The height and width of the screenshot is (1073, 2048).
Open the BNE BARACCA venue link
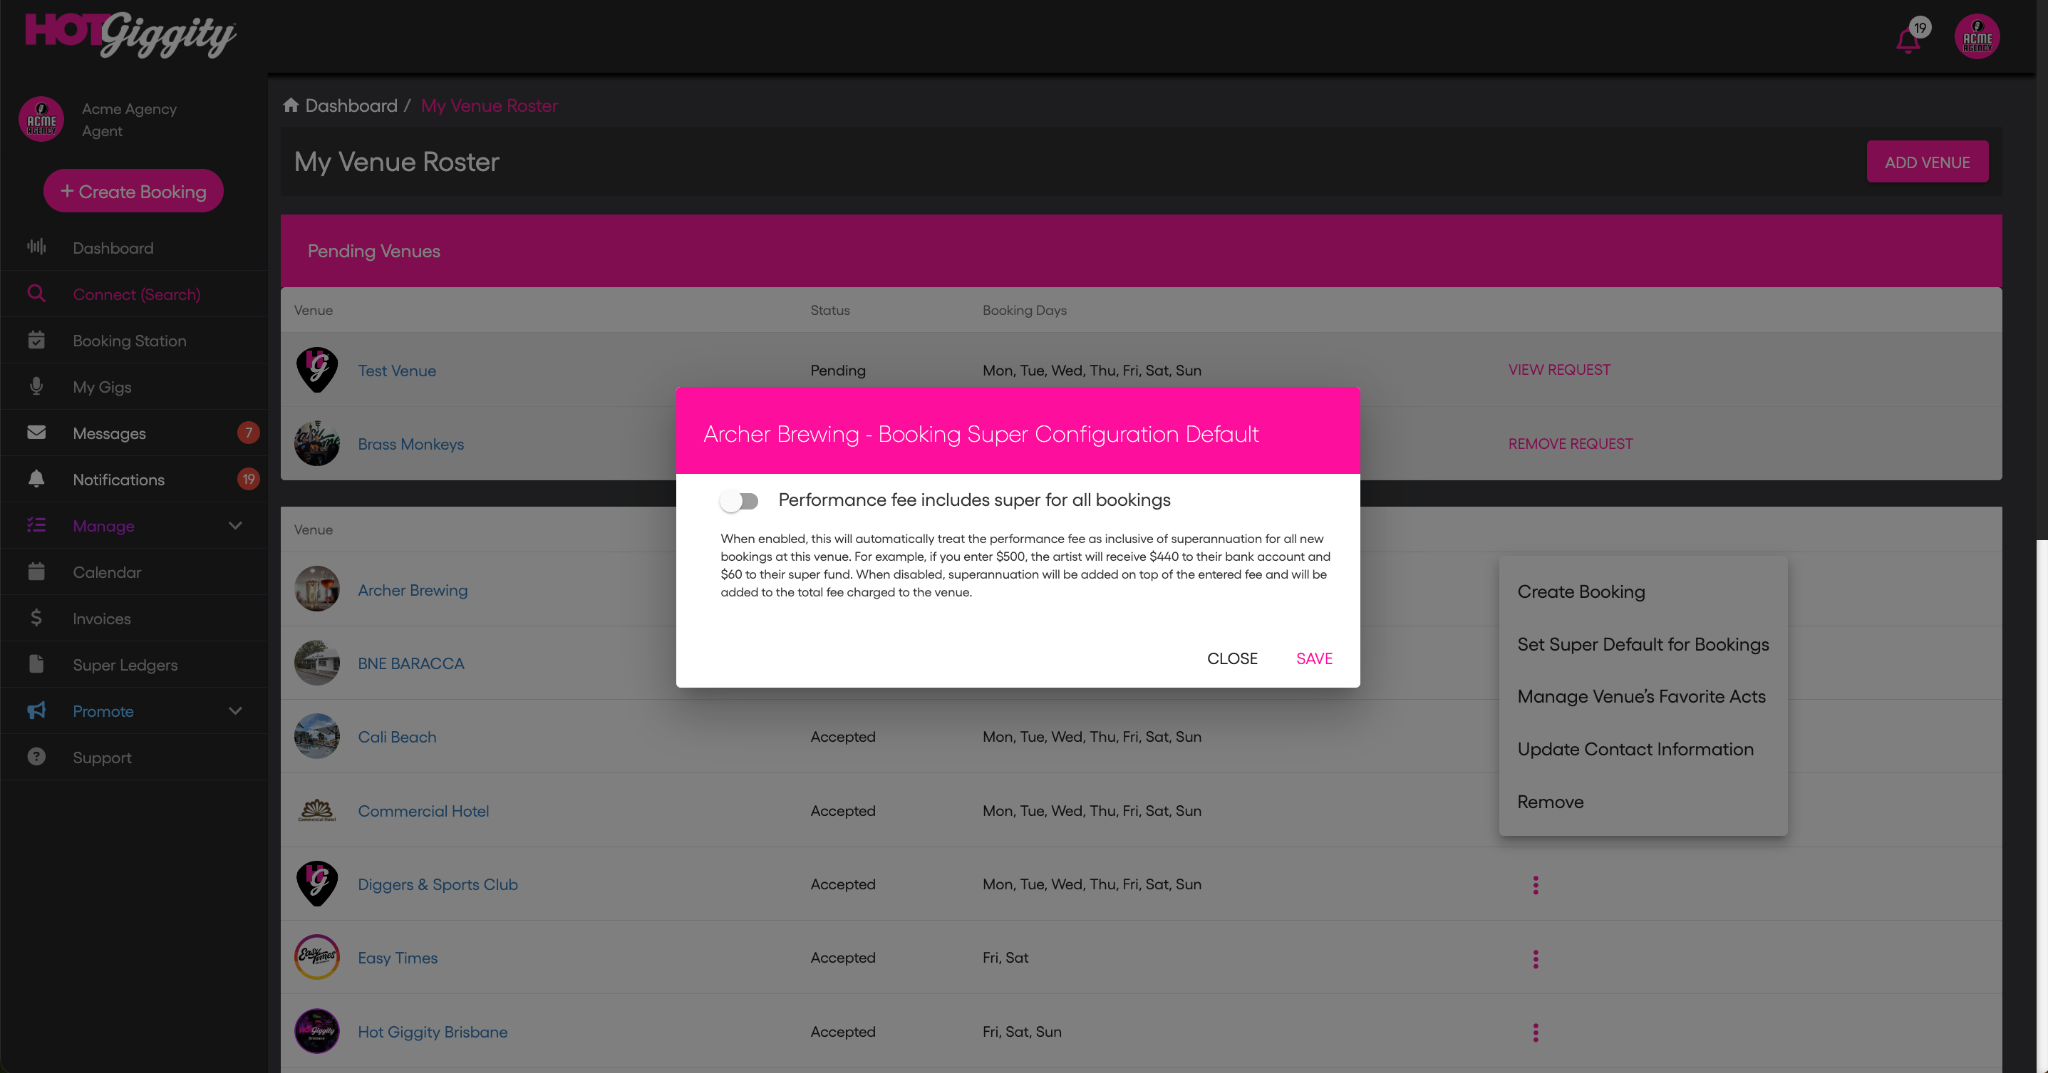[x=411, y=664]
